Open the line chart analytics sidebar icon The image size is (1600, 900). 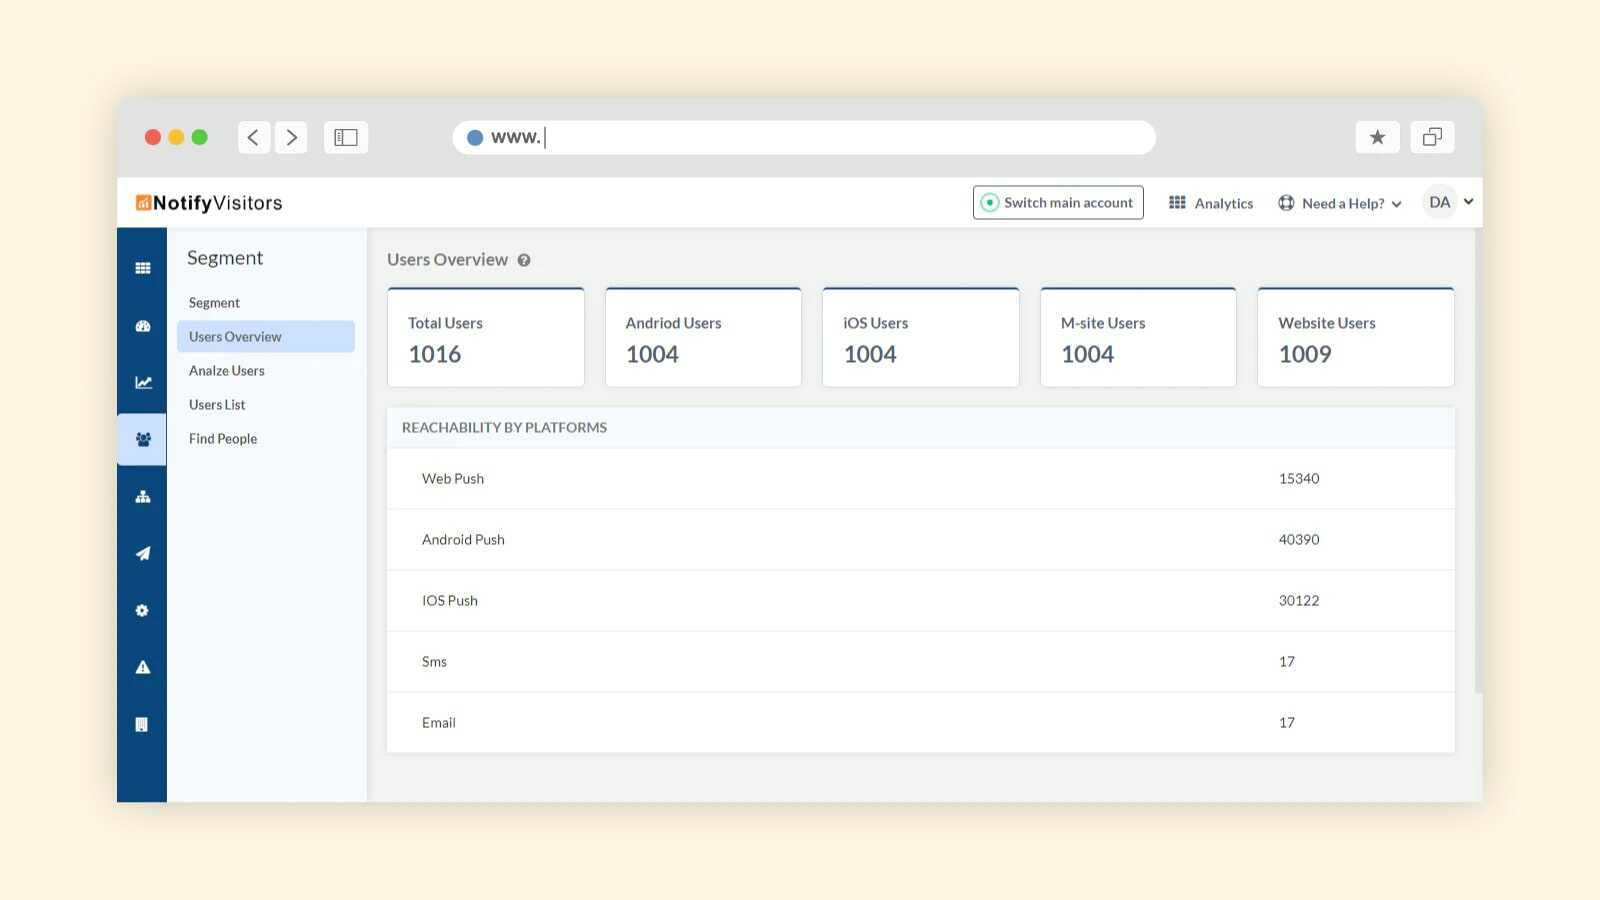(143, 382)
